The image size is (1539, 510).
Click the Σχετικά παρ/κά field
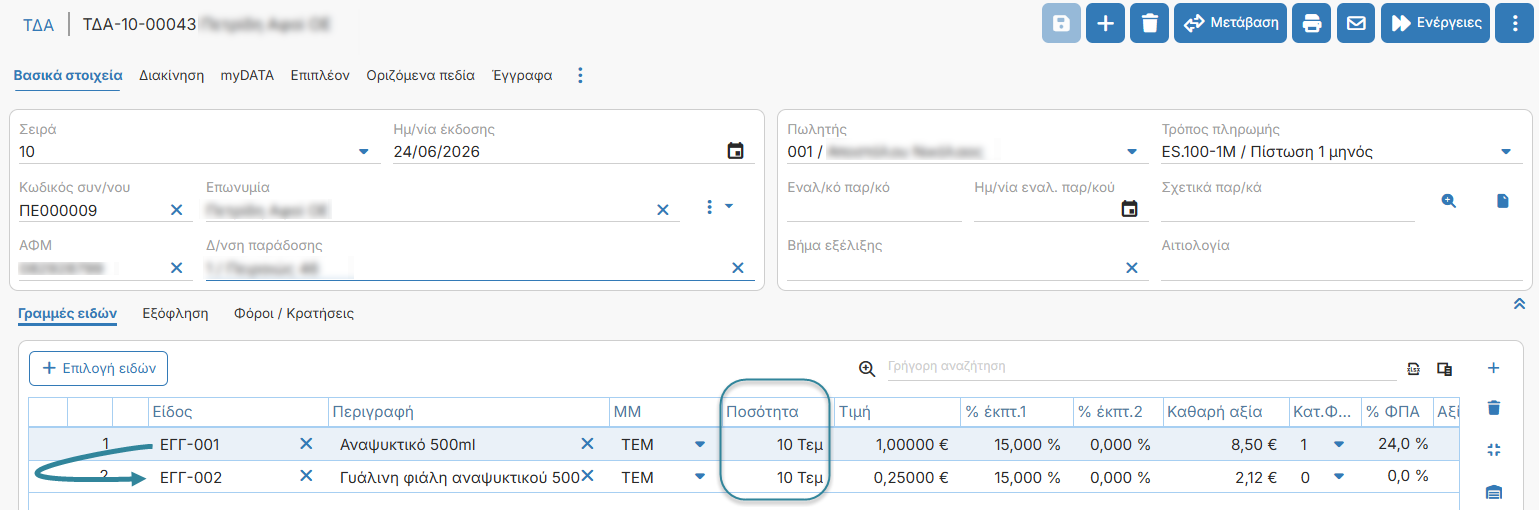pos(1288,209)
